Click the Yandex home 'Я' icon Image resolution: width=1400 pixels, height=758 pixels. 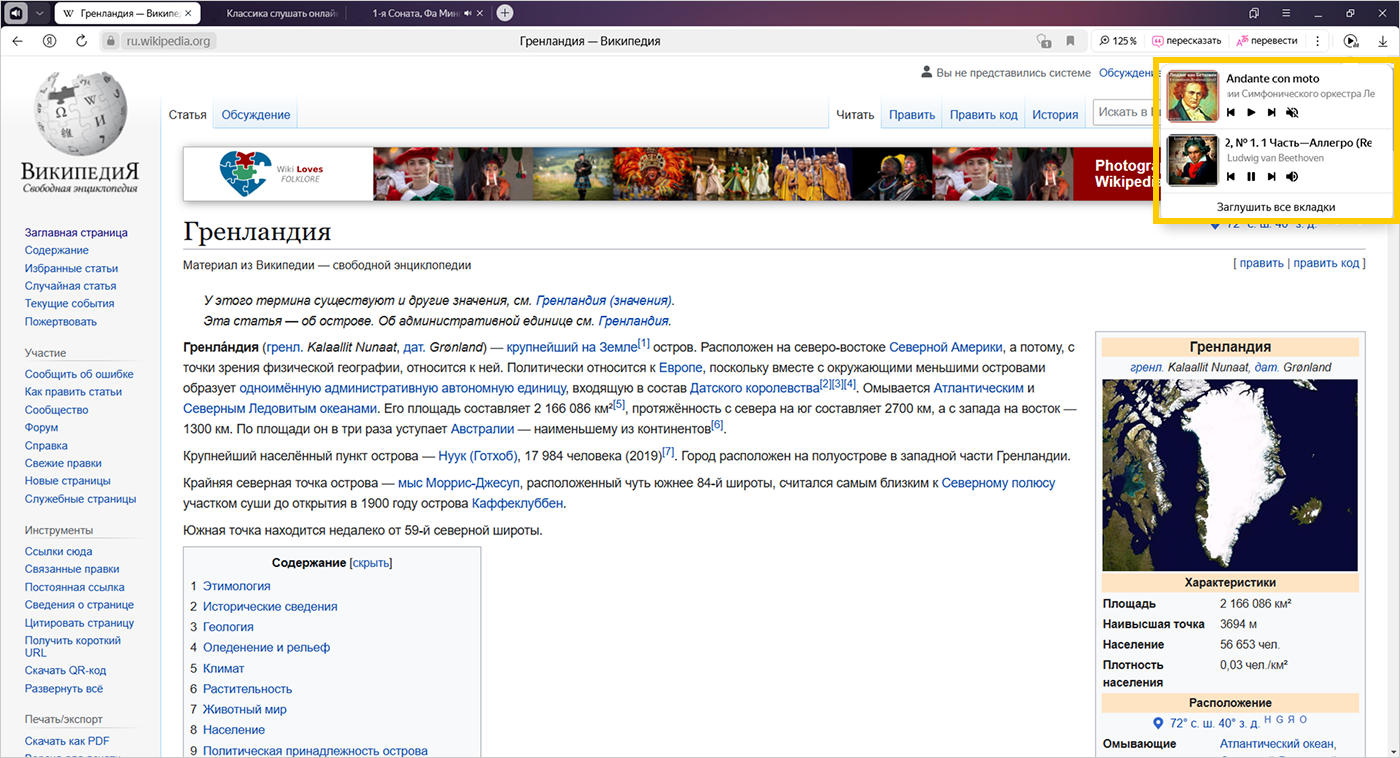point(49,41)
